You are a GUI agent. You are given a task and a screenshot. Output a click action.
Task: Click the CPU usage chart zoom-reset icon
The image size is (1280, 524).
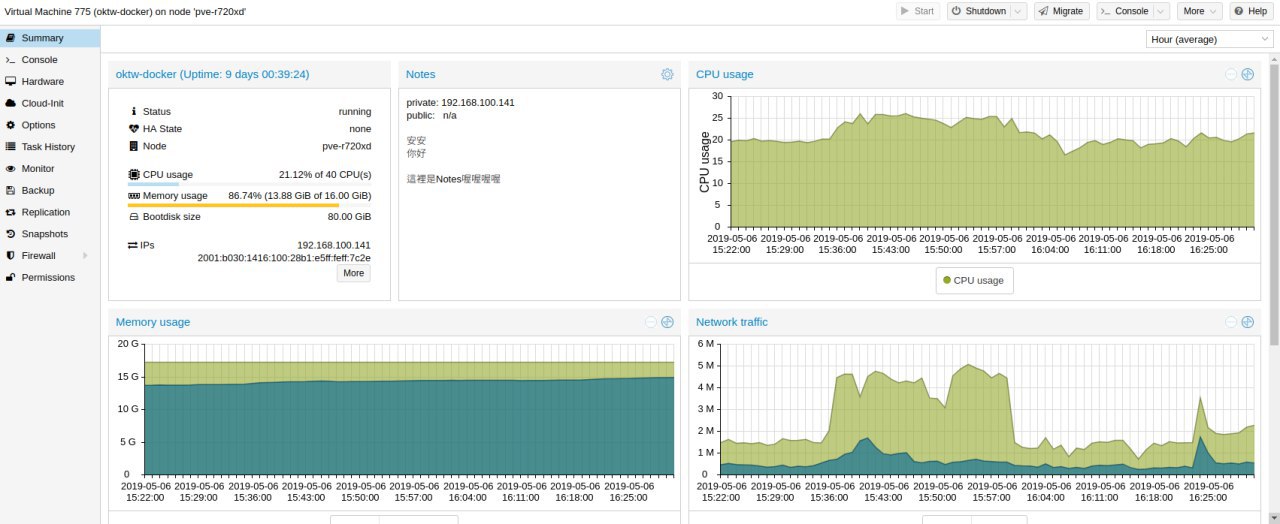(1247, 74)
